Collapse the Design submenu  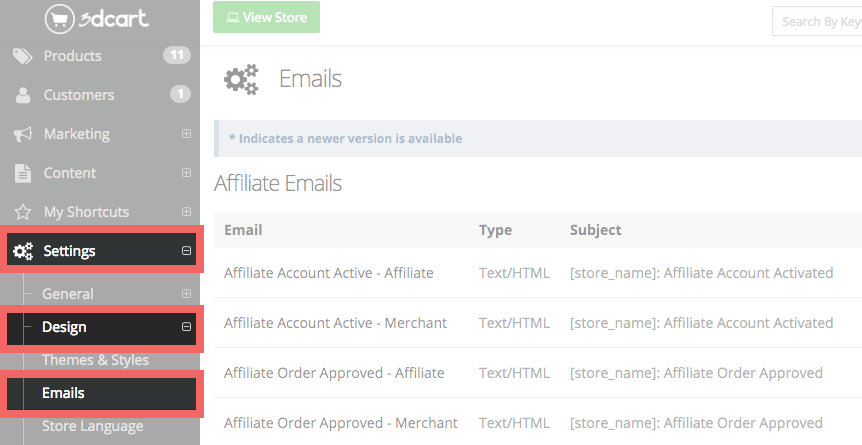click(186, 327)
